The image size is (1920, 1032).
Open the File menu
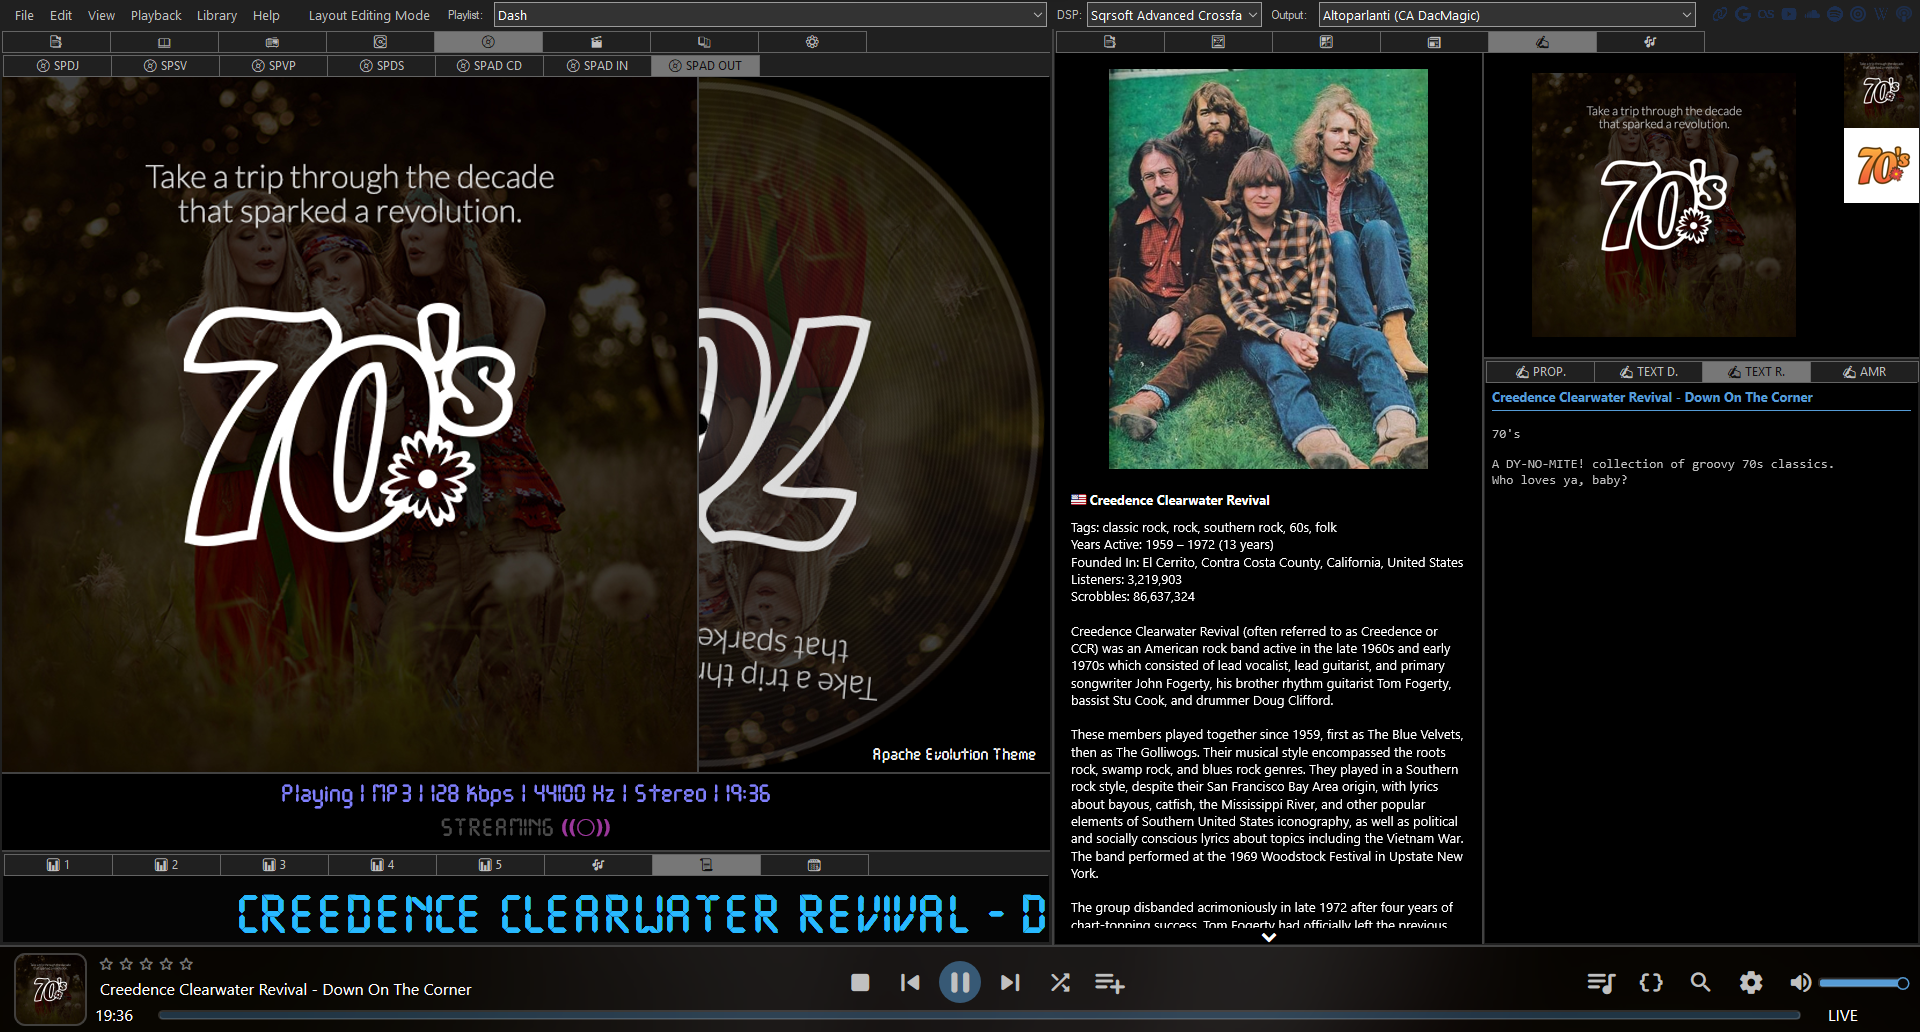[x=24, y=15]
